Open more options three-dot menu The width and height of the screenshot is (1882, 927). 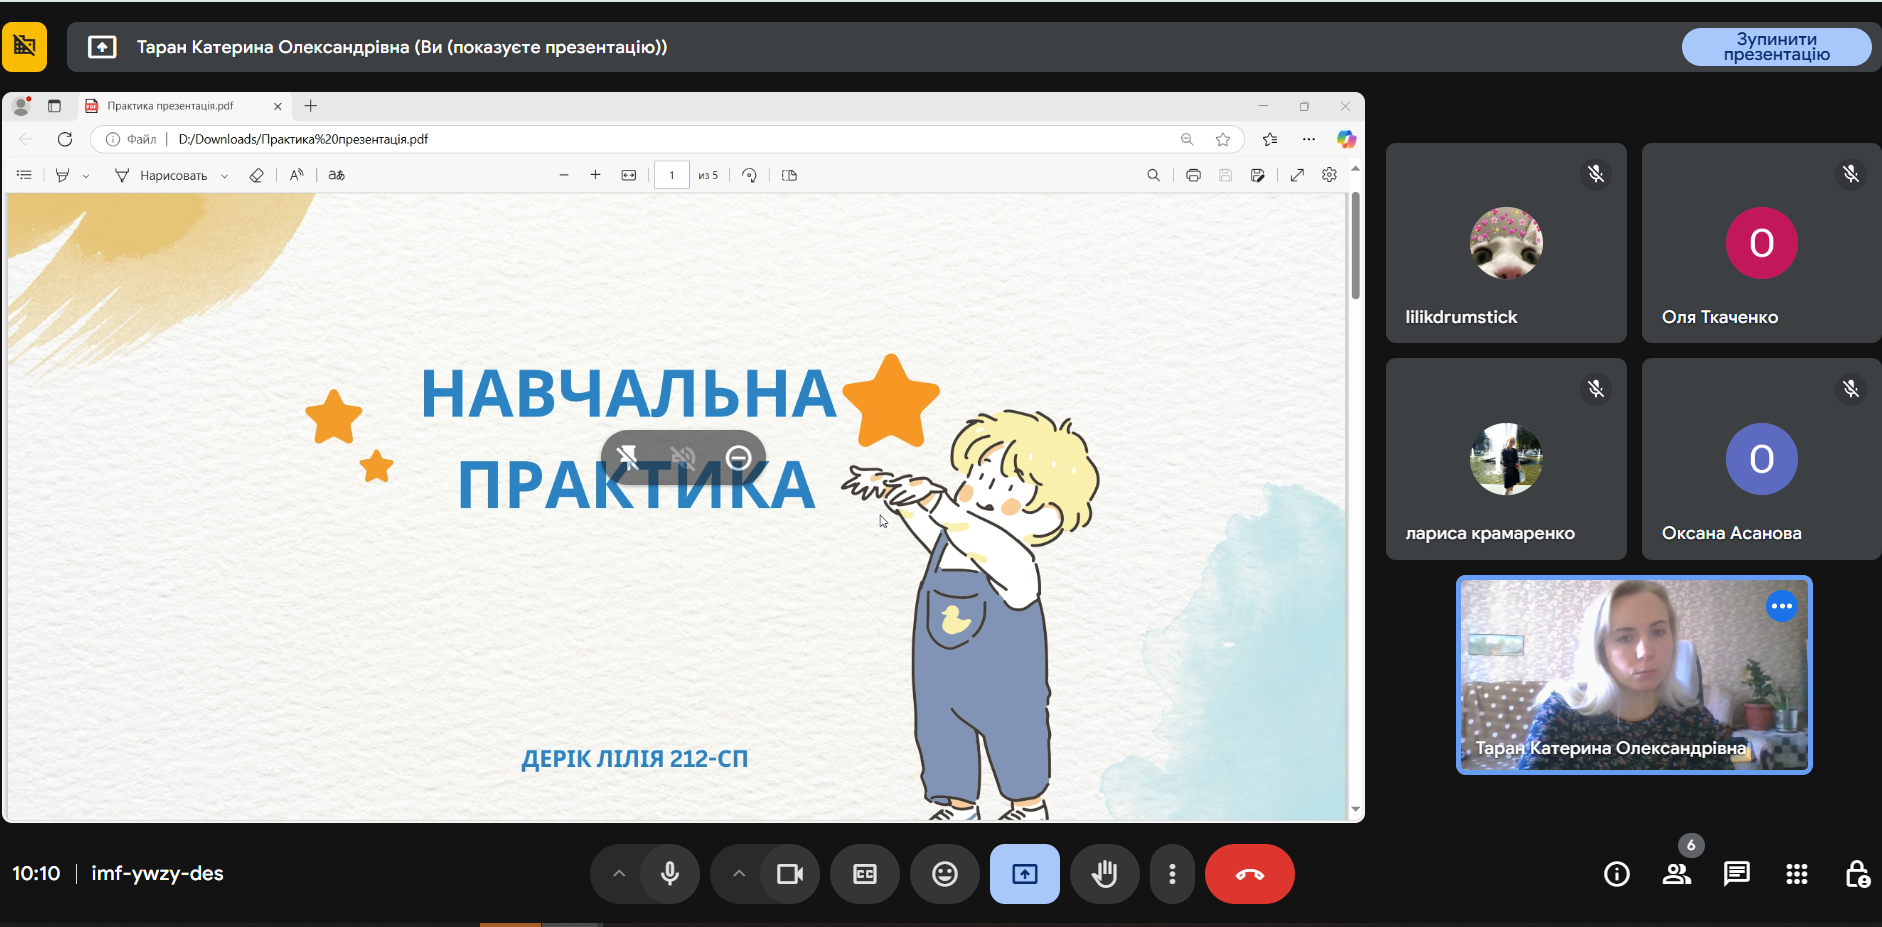(x=1172, y=874)
